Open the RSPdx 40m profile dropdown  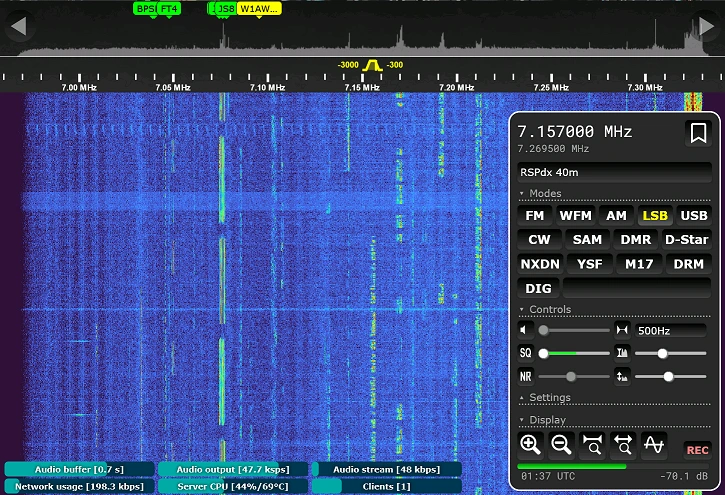tap(614, 172)
